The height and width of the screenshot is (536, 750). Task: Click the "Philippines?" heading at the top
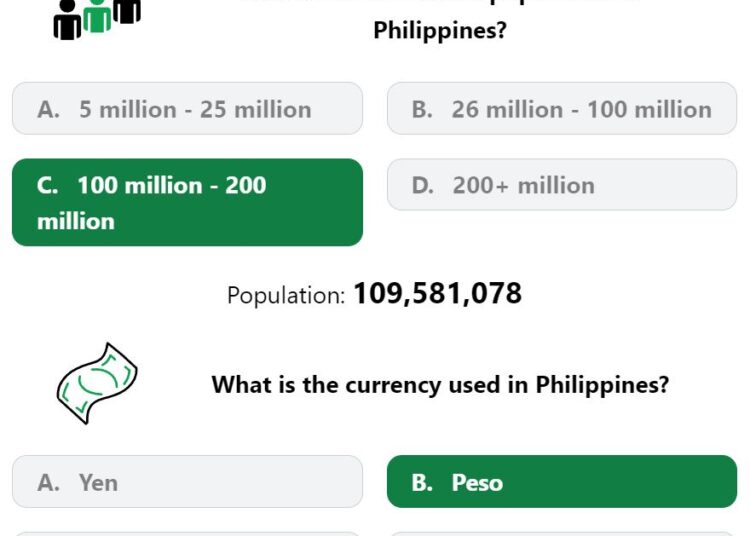[440, 30]
